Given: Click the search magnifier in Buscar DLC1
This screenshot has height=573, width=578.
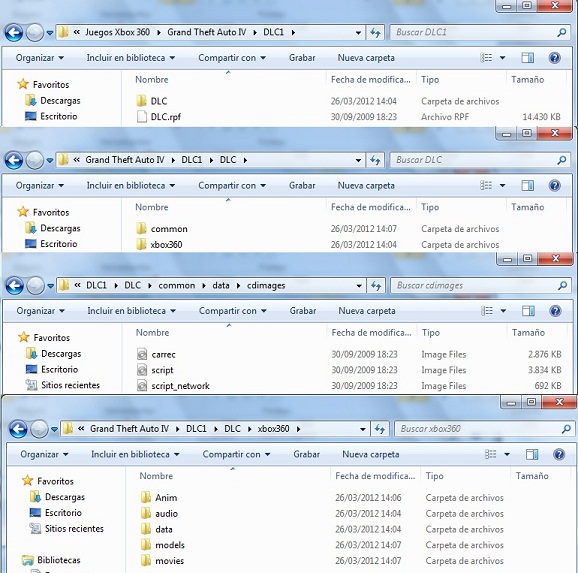Looking at the screenshot, I should point(561,32).
